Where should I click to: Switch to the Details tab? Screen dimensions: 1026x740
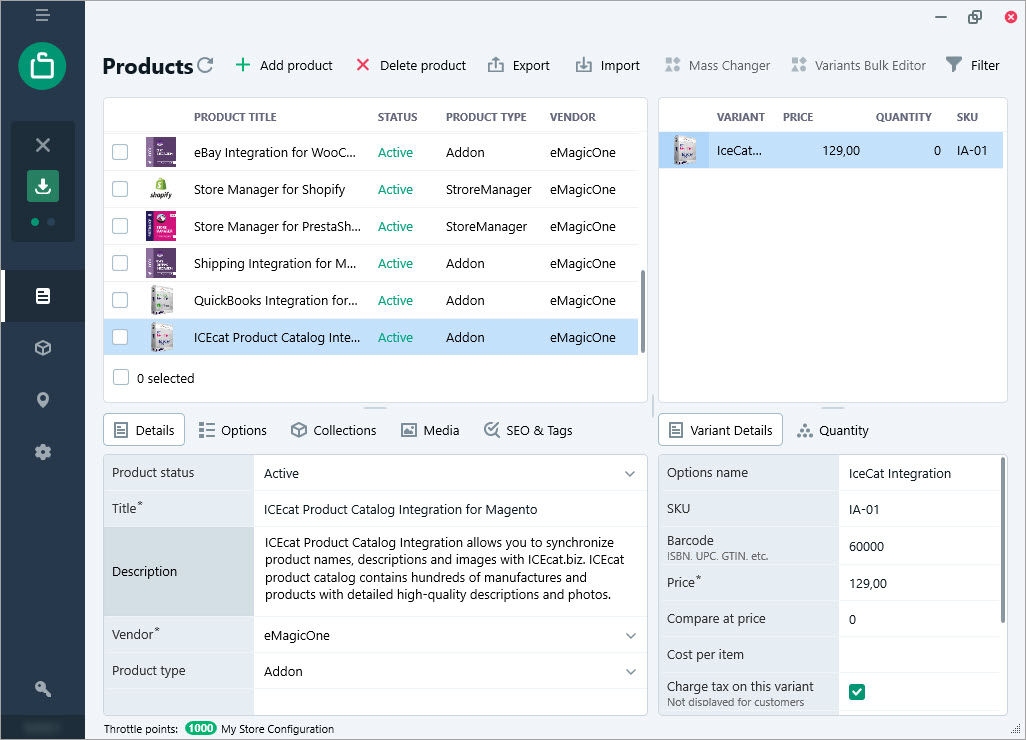click(144, 430)
